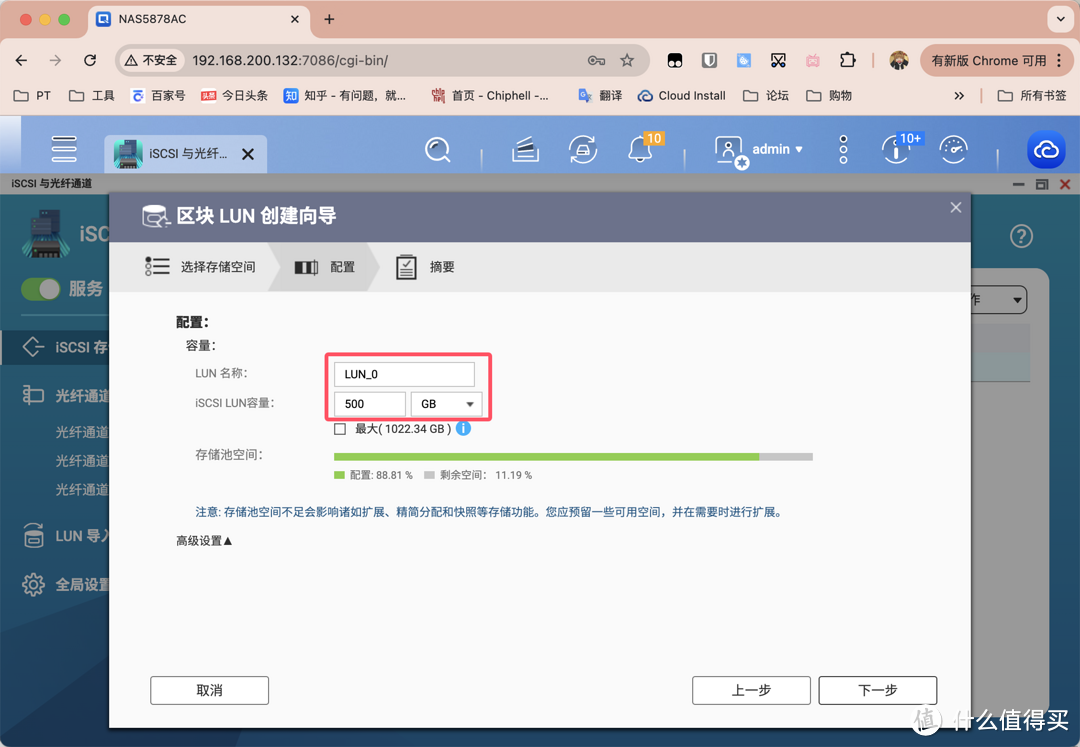This screenshot has width=1080, height=747.
Task: Go back in browser history
Action: point(21,61)
